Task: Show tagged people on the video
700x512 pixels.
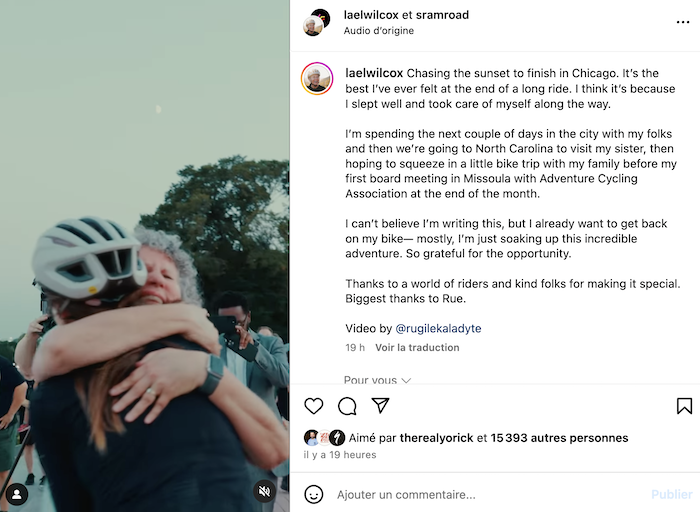Action: pos(16,492)
